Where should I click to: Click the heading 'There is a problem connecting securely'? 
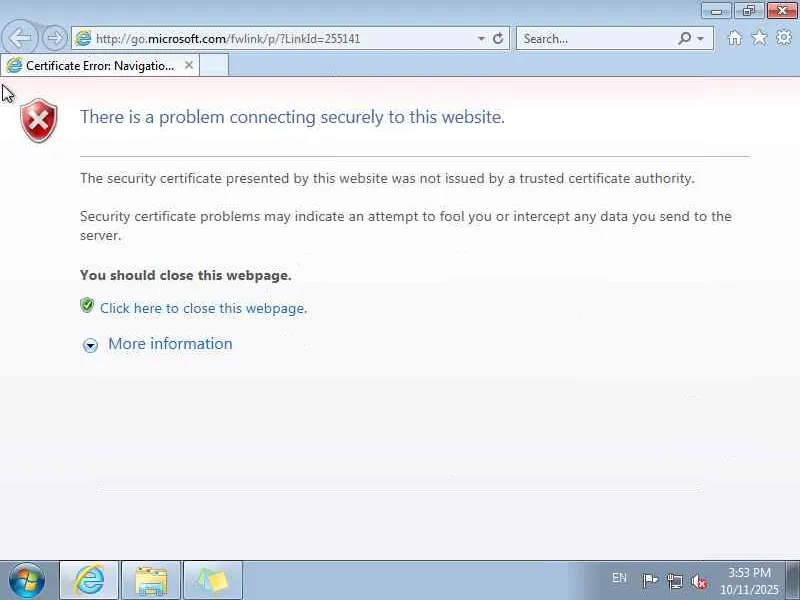pyautogui.click(x=292, y=117)
